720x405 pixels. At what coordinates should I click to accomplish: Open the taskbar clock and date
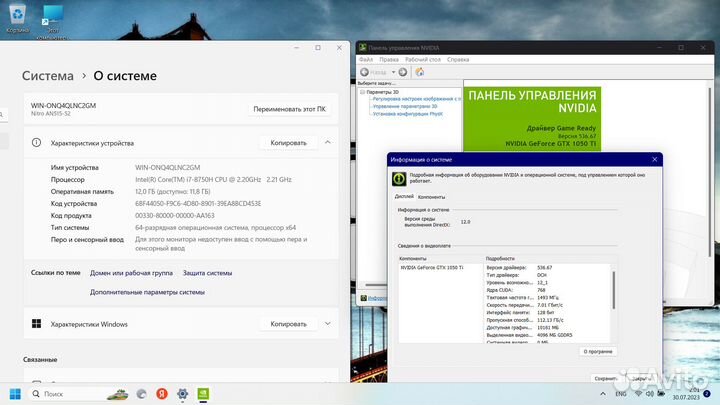pyautogui.click(x=686, y=394)
